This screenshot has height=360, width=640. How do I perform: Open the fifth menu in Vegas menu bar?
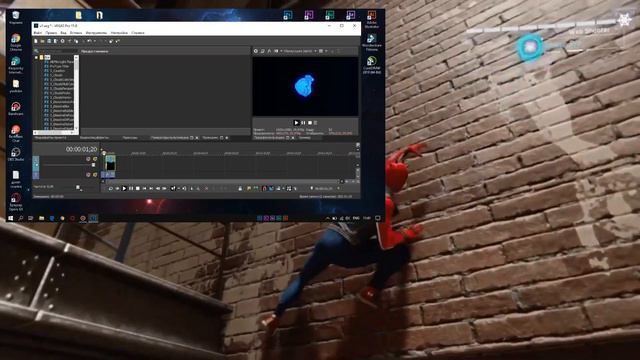pyautogui.click(x=96, y=33)
